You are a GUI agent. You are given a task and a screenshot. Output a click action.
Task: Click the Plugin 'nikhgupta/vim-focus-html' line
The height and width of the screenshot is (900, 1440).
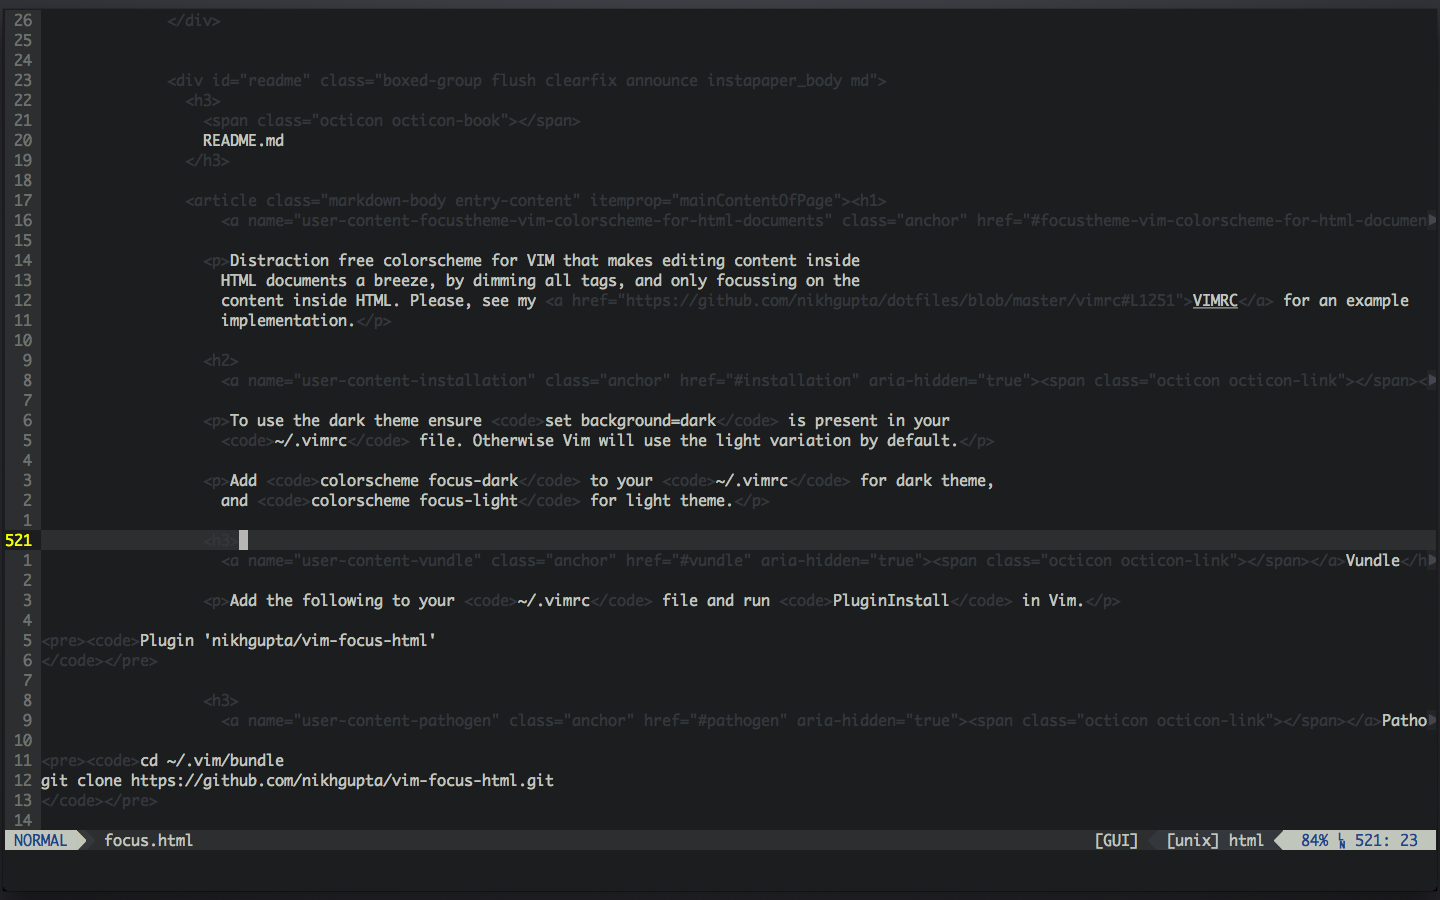(288, 640)
